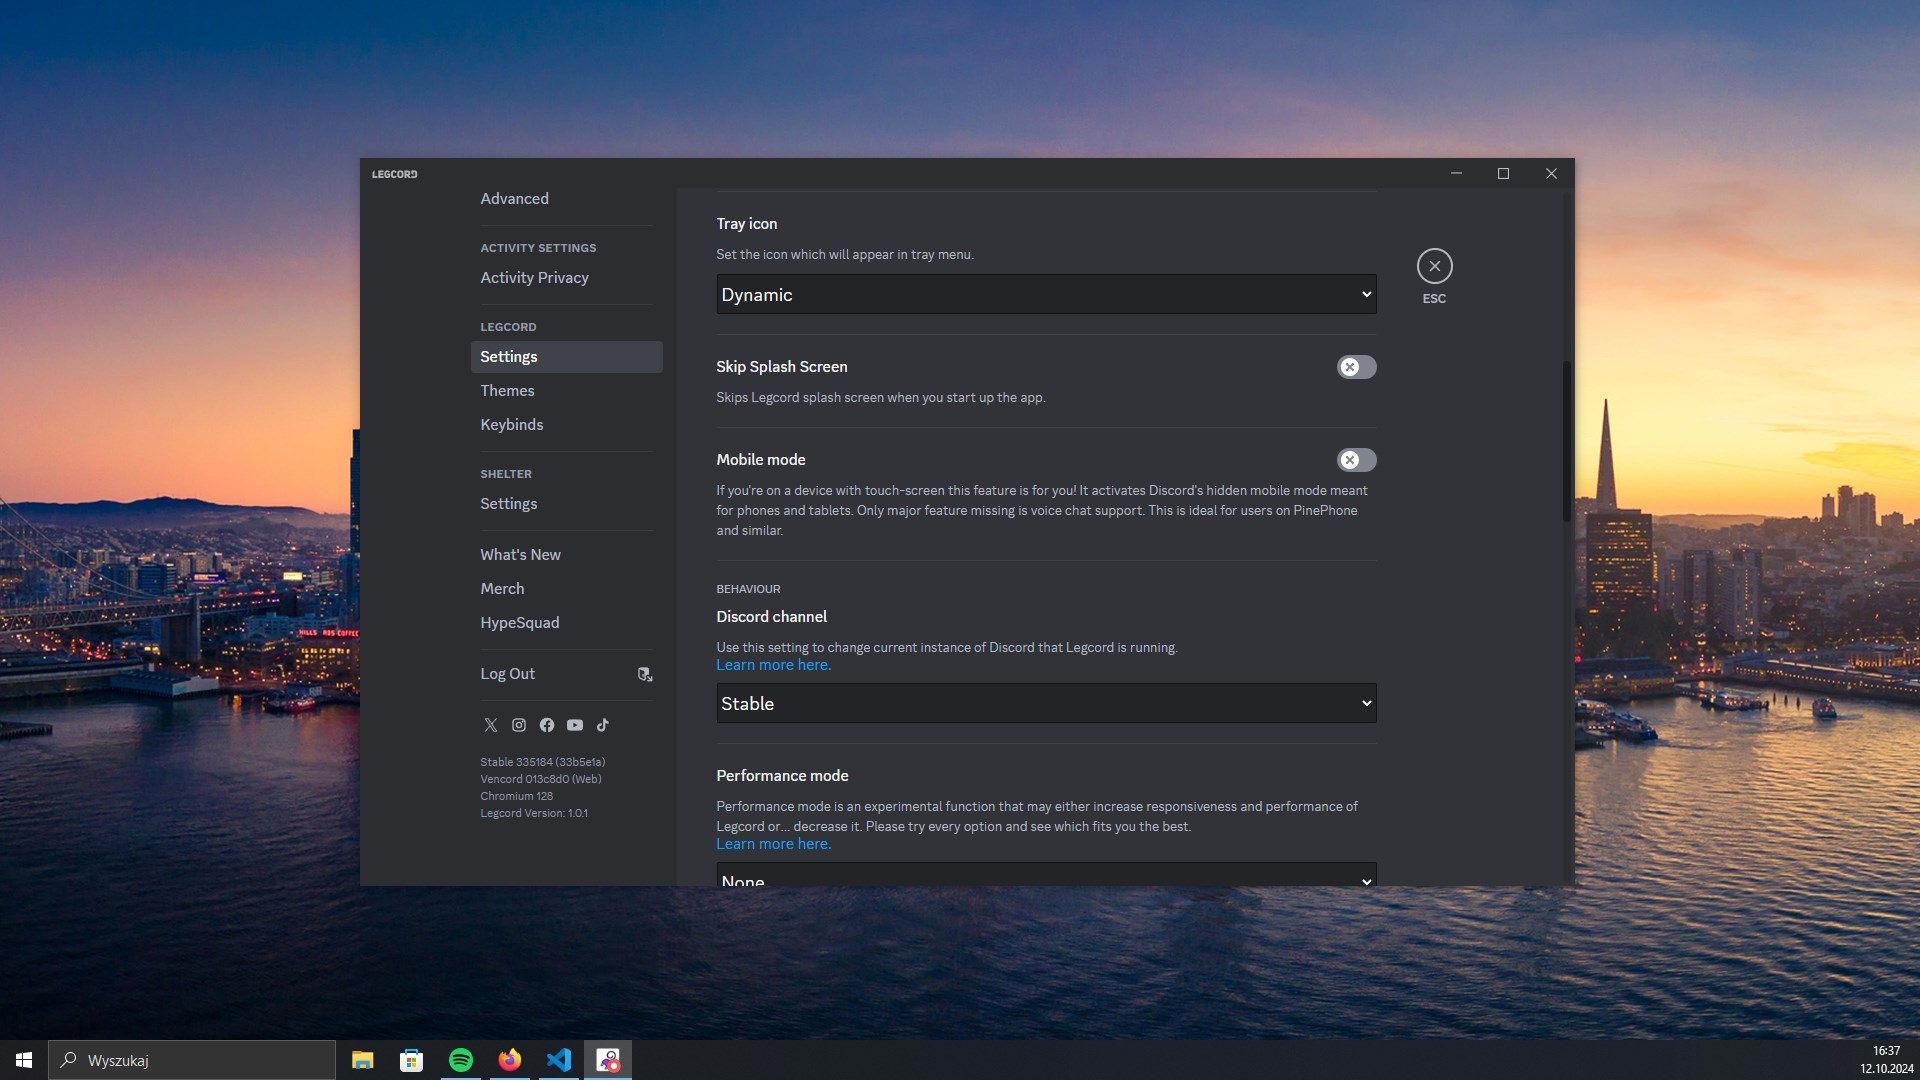Open Legcord's X (Twitter) social icon
This screenshot has width=1920, height=1080.
click(x=491, y=725)
